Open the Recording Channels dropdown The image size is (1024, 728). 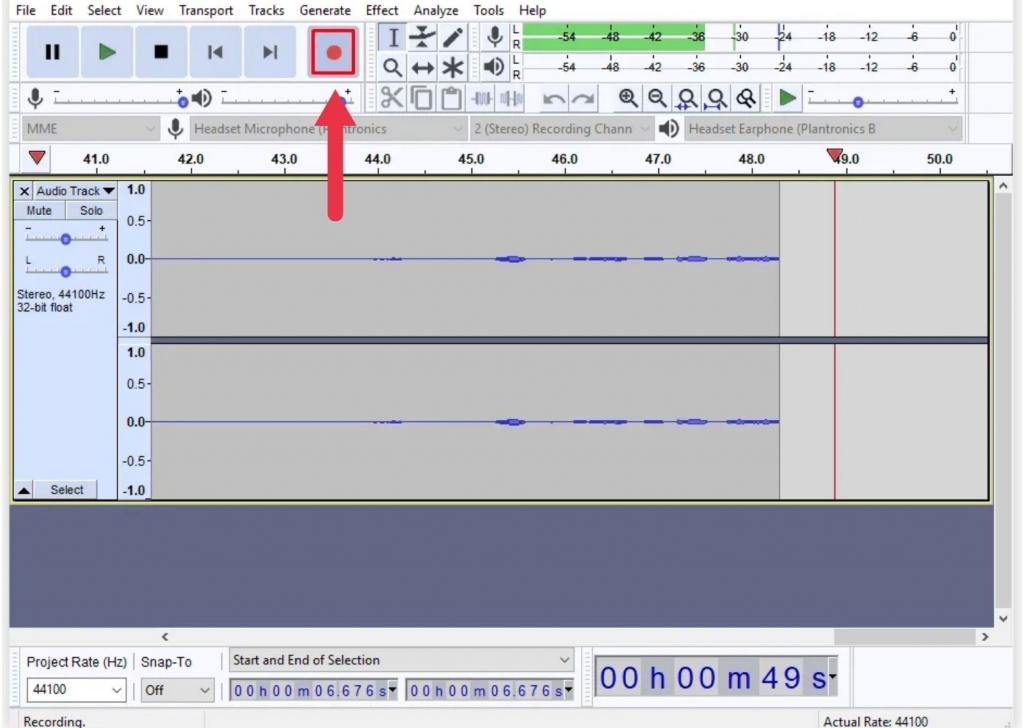tap(561, 129)
